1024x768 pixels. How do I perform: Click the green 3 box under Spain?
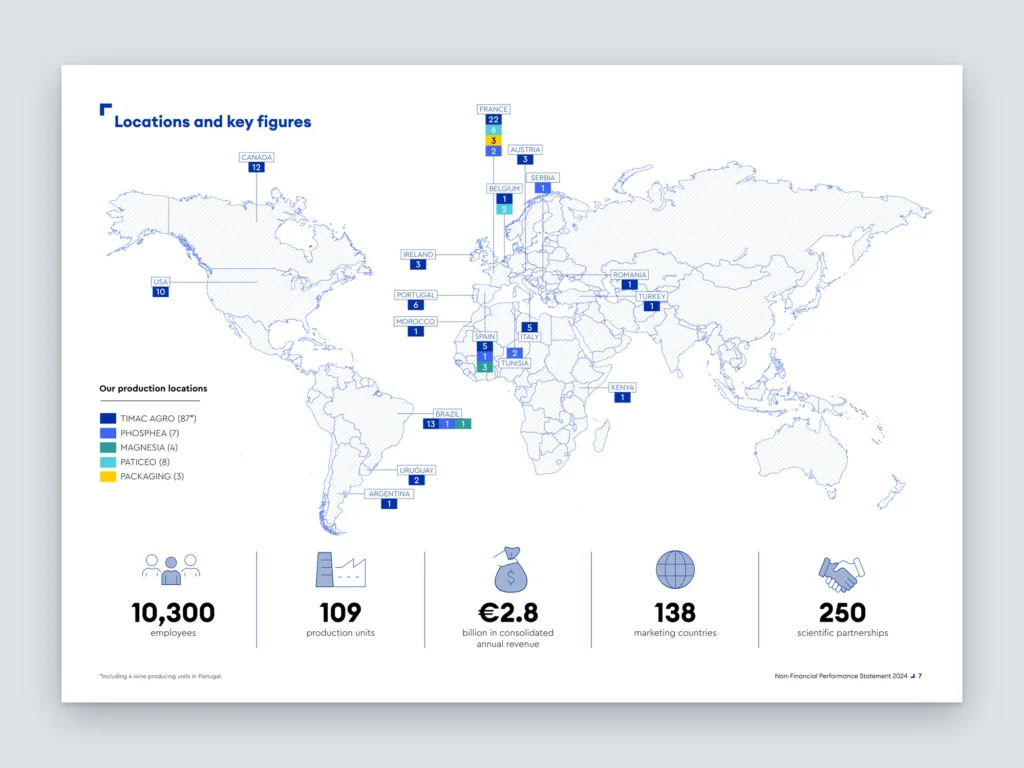[485, 368]
